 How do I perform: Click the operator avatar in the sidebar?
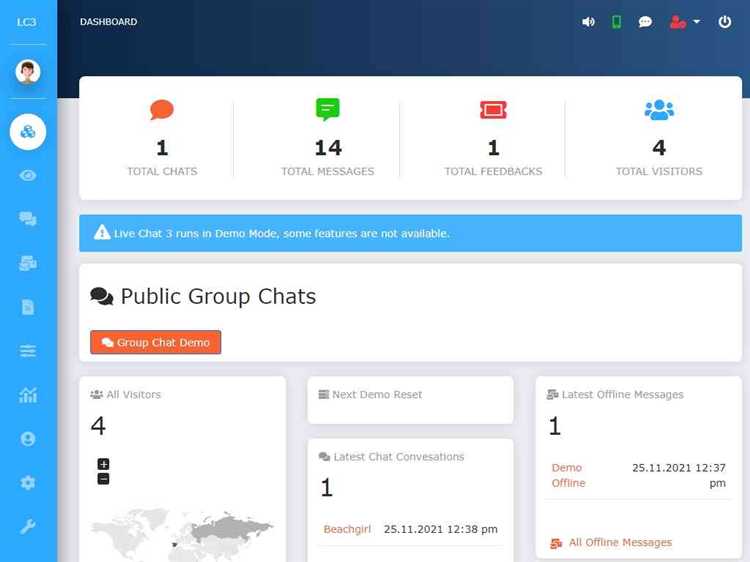point(28,71)
